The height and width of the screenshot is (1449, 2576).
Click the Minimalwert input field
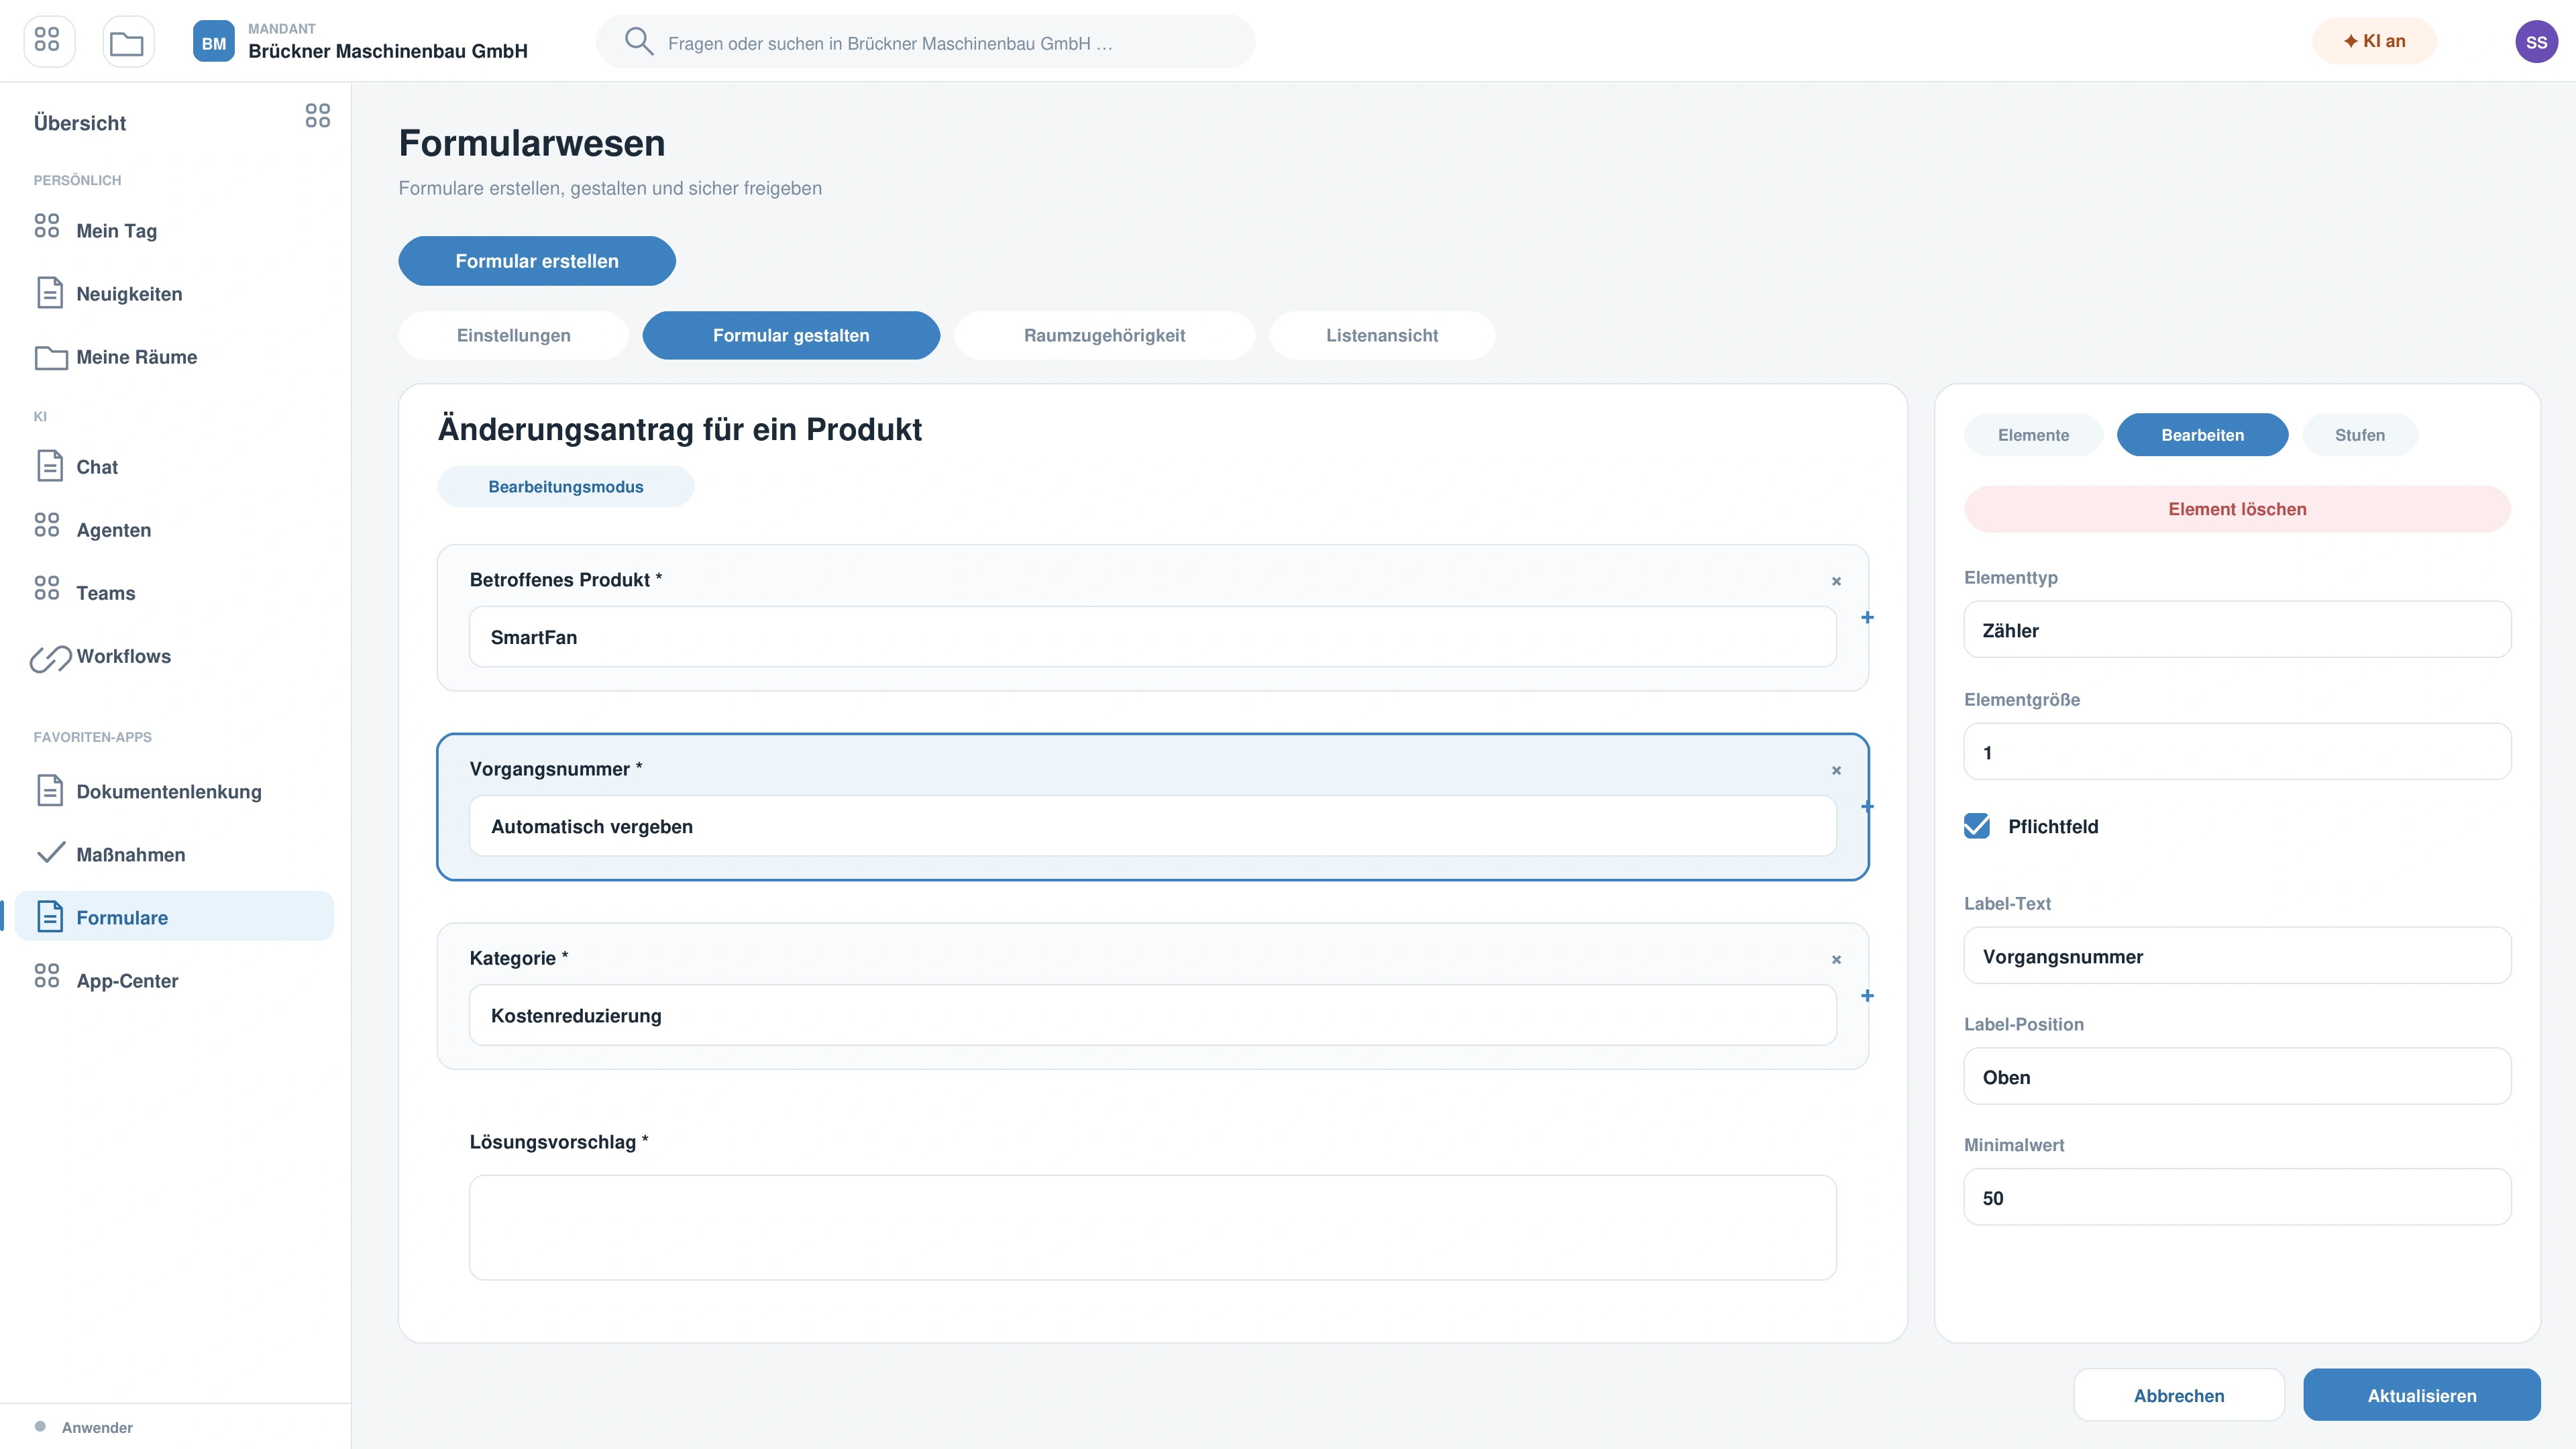coord(2237,1198)
